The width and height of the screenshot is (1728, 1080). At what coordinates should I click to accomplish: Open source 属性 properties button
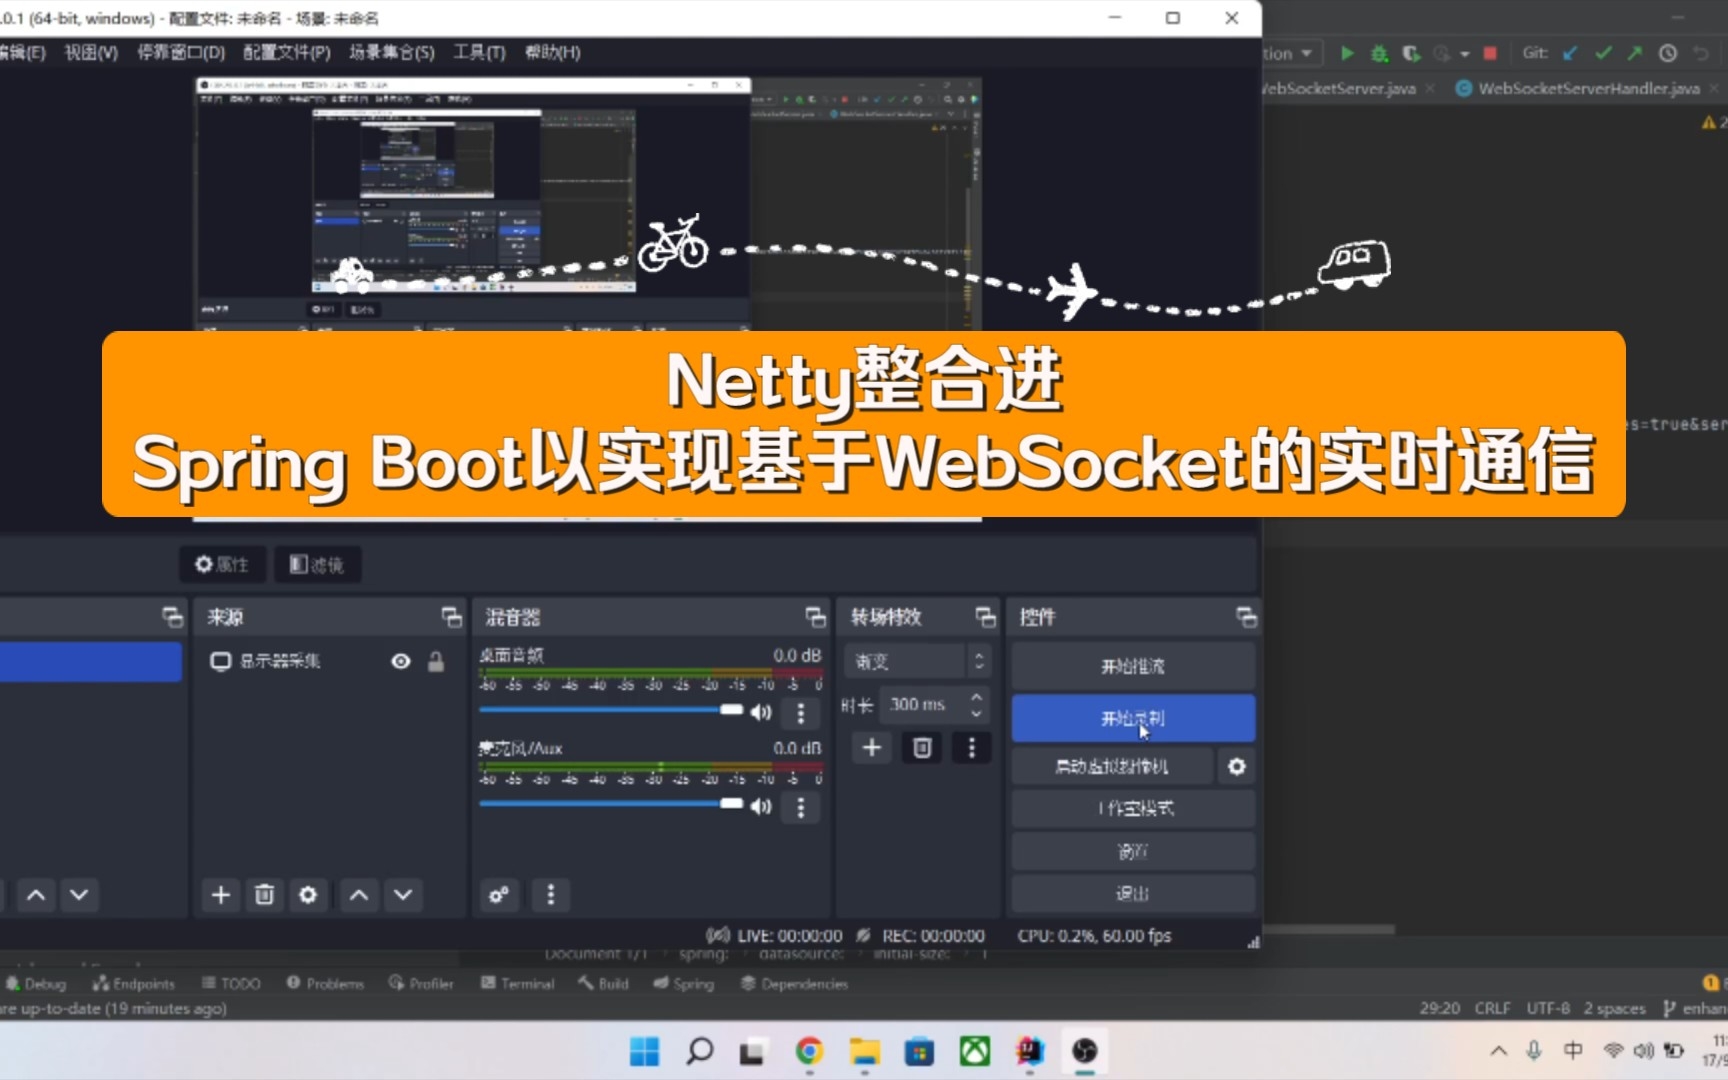click(x=222, y=565)
